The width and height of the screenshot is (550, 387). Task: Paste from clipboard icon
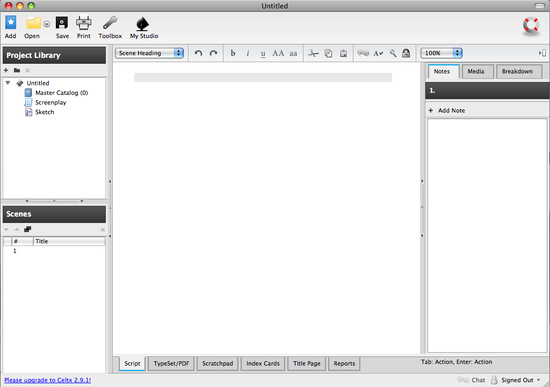pos(343,53)
